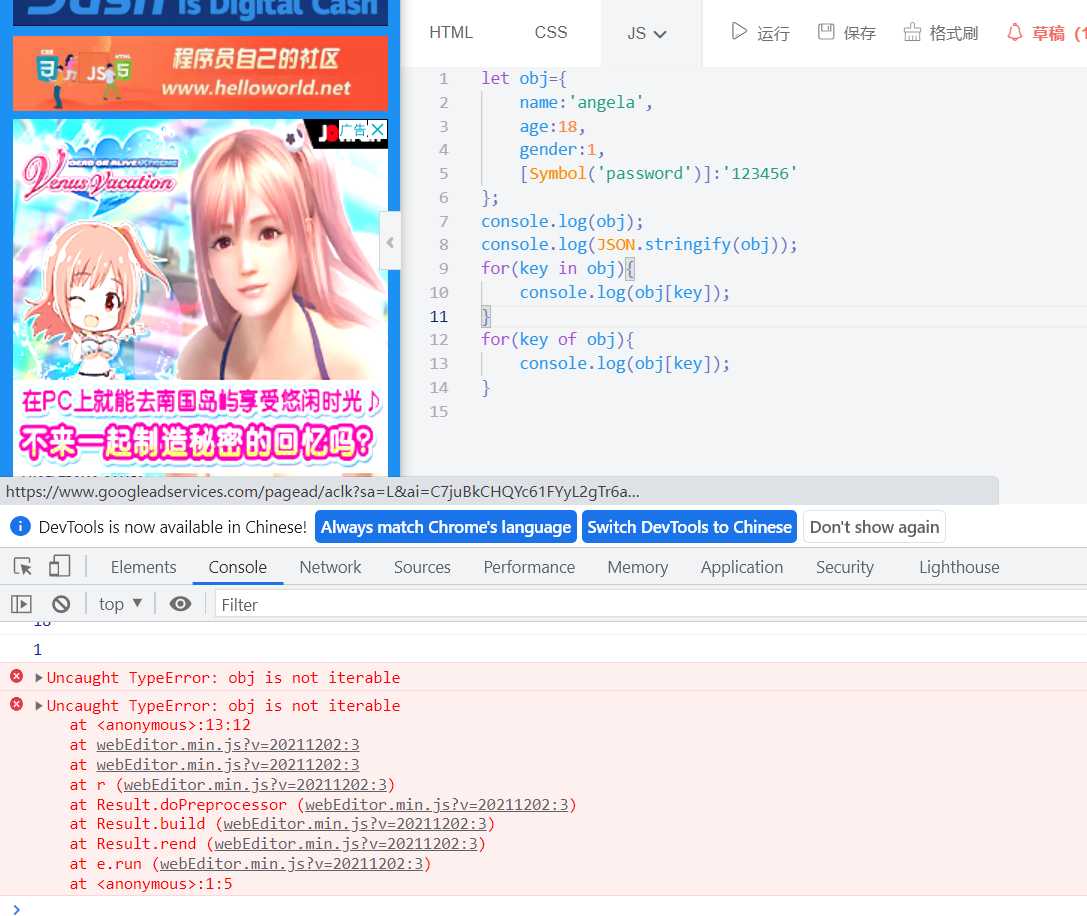Open the top JavaScript context dropdown
Screen dimensions: 1087x916
pos(121,604)
